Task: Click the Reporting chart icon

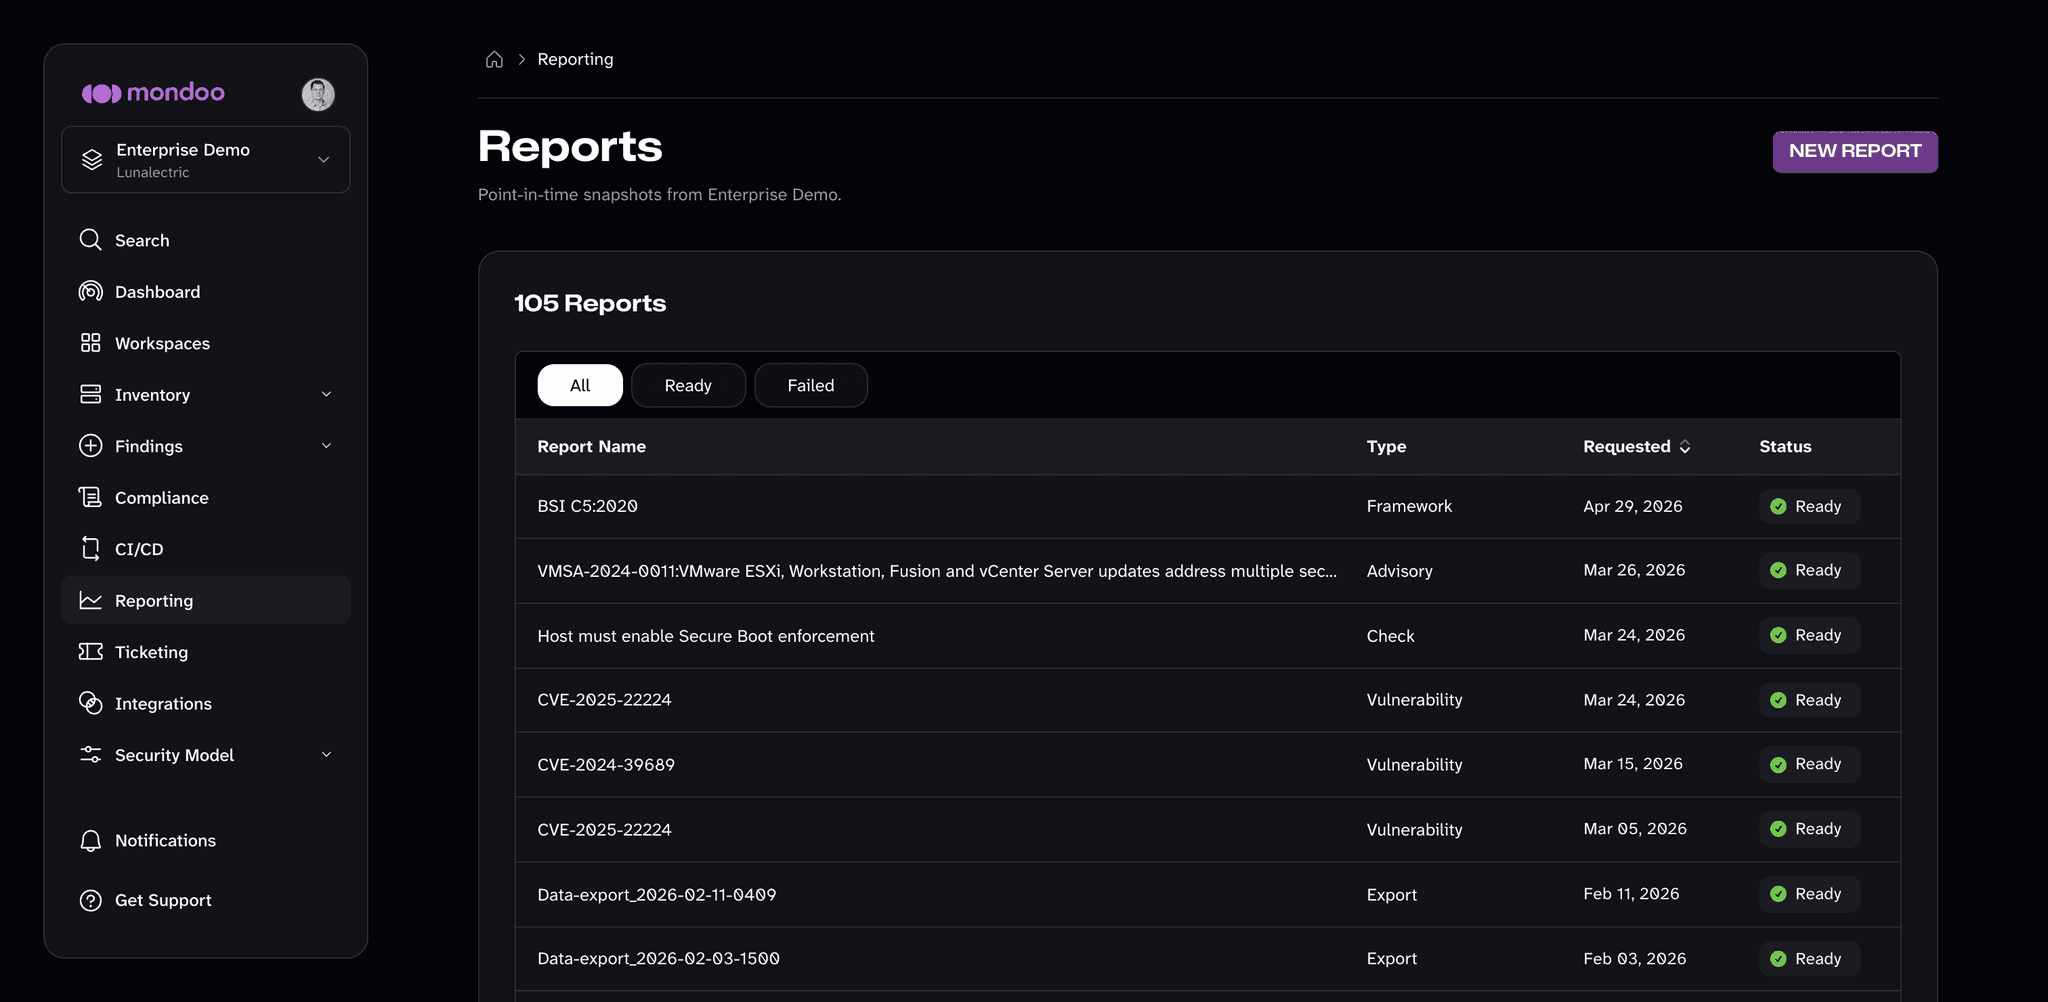Action: click(90, 600)
